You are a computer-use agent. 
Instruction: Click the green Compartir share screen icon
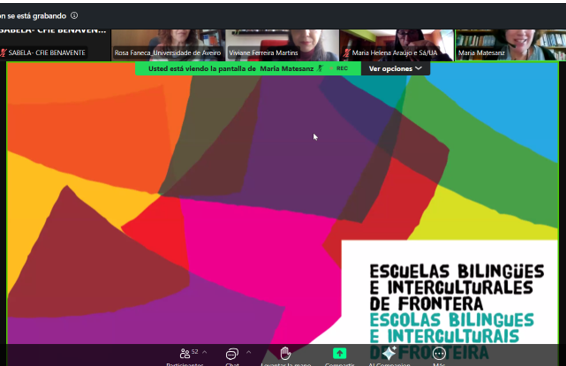coord(339,353)
